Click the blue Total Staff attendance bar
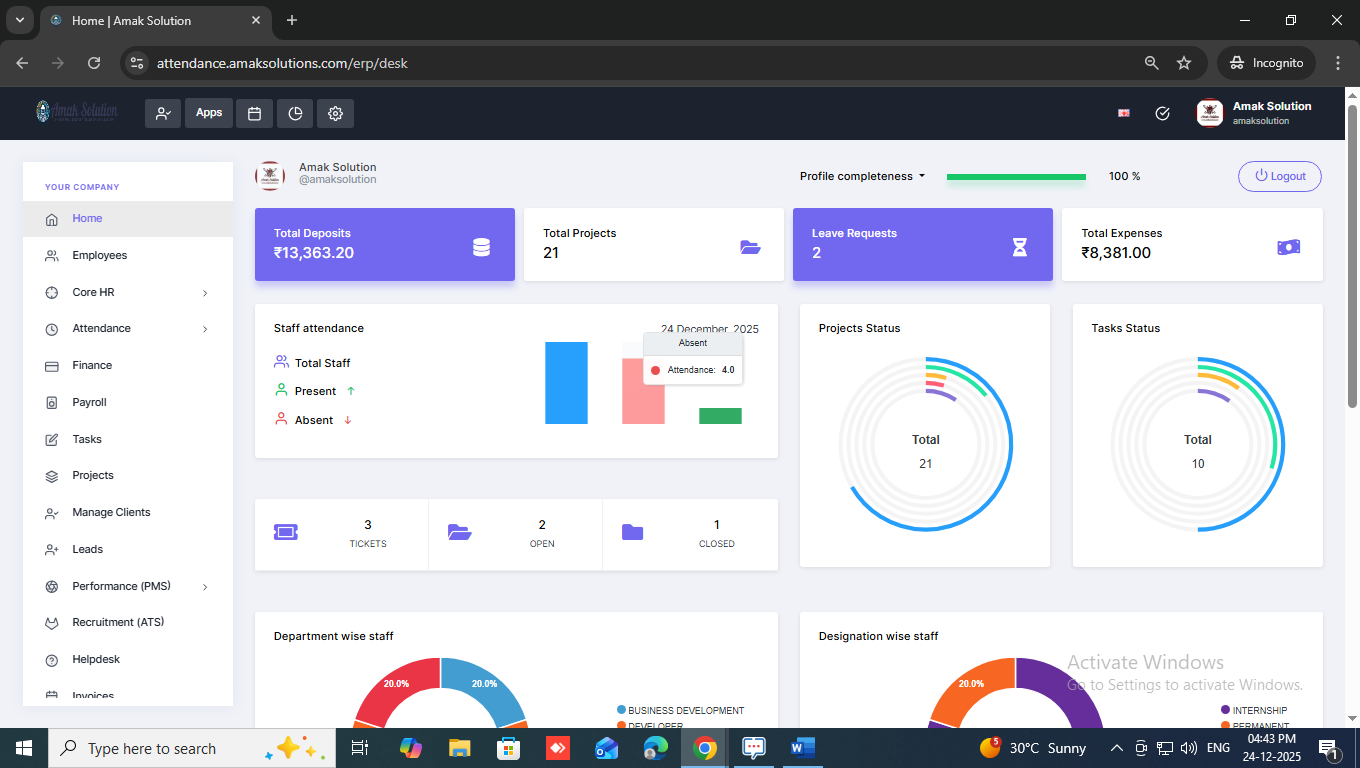This screenshot has height=768, width=1360. pyautogui.click(x=566, y=383)
